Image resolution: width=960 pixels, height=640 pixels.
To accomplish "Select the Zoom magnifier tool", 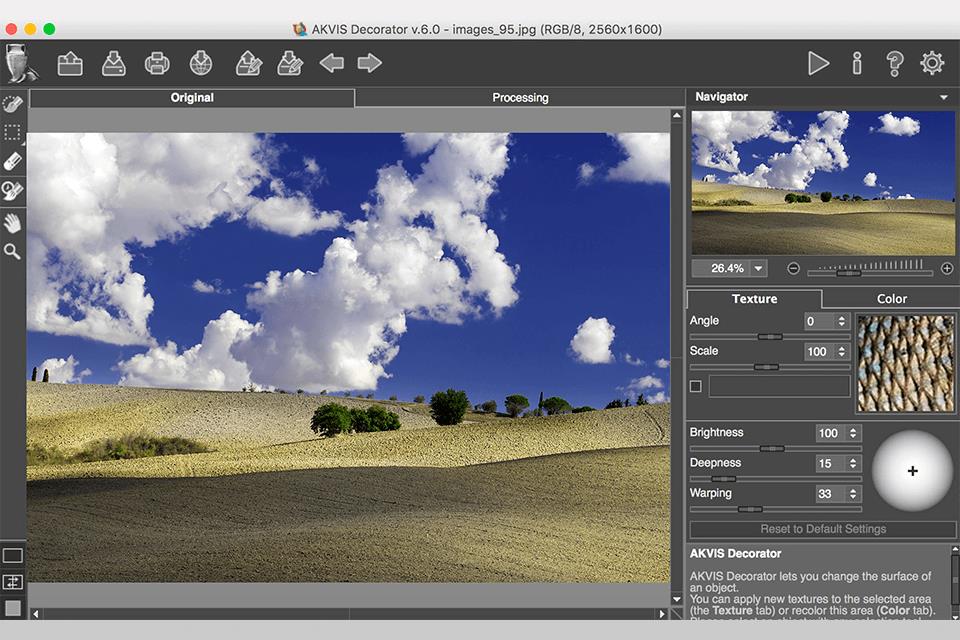I will (x=12, y=252).
